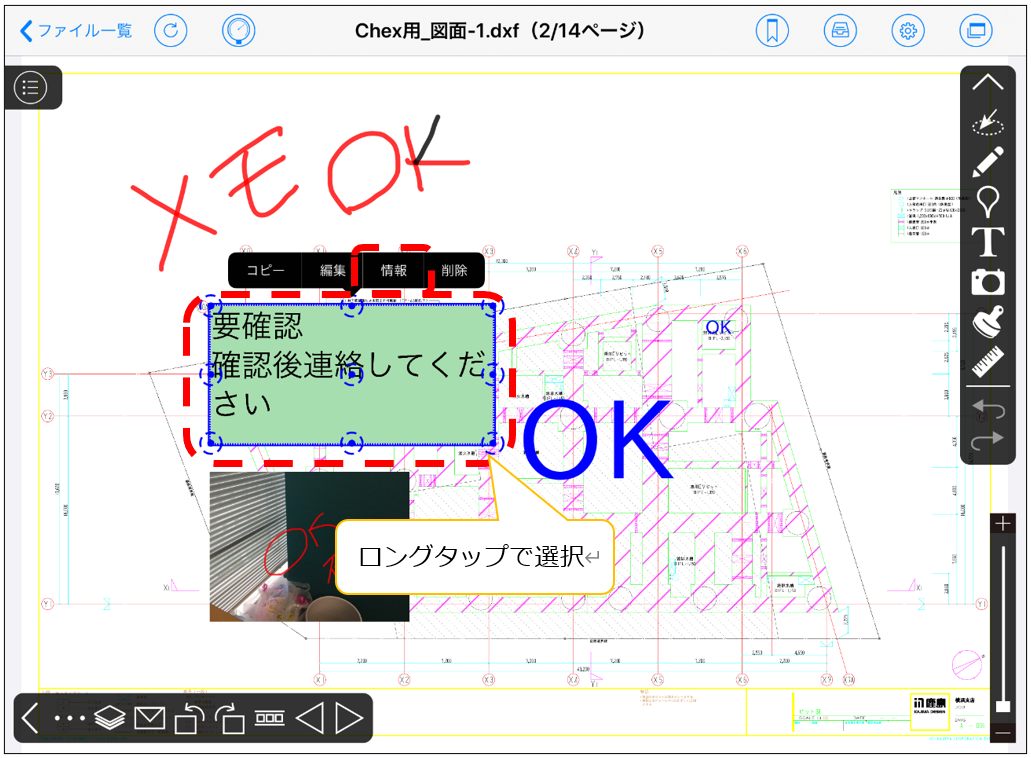Image resolution: width=1031 pixels, height=758 pixels.
Task: Tap 削除 in the context menu
Action: tap(454, 270)
